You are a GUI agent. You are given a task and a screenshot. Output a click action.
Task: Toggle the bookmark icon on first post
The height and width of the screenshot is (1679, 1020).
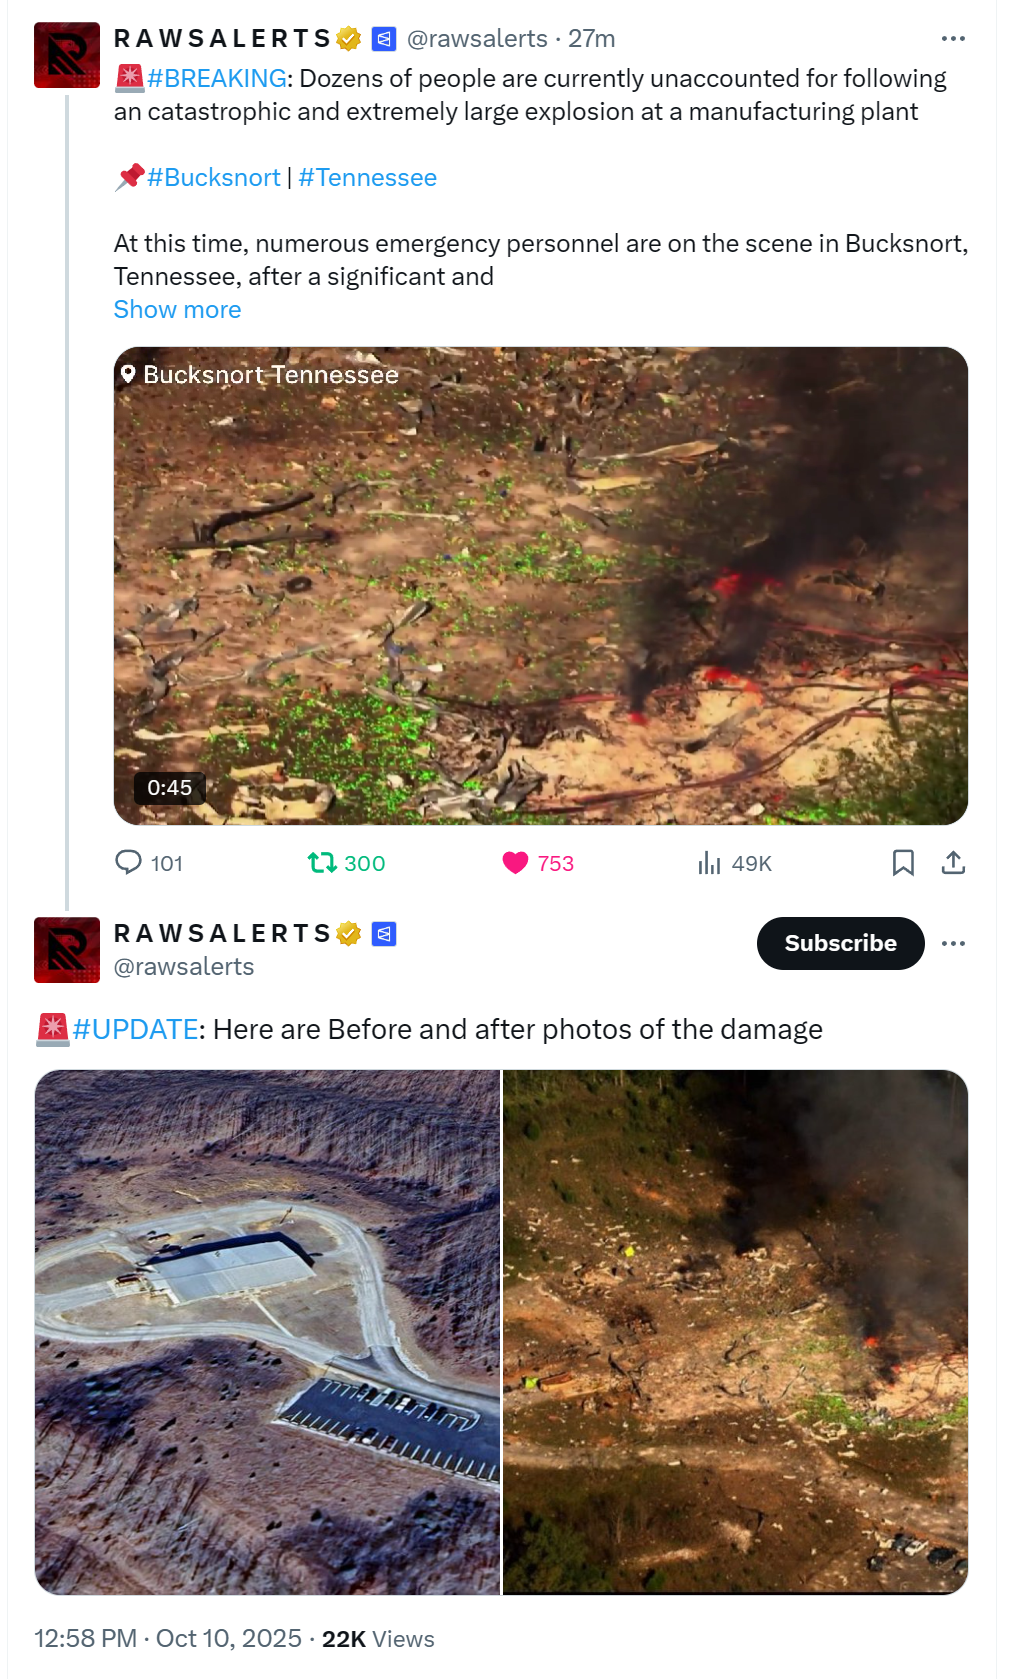pos(903,862)
